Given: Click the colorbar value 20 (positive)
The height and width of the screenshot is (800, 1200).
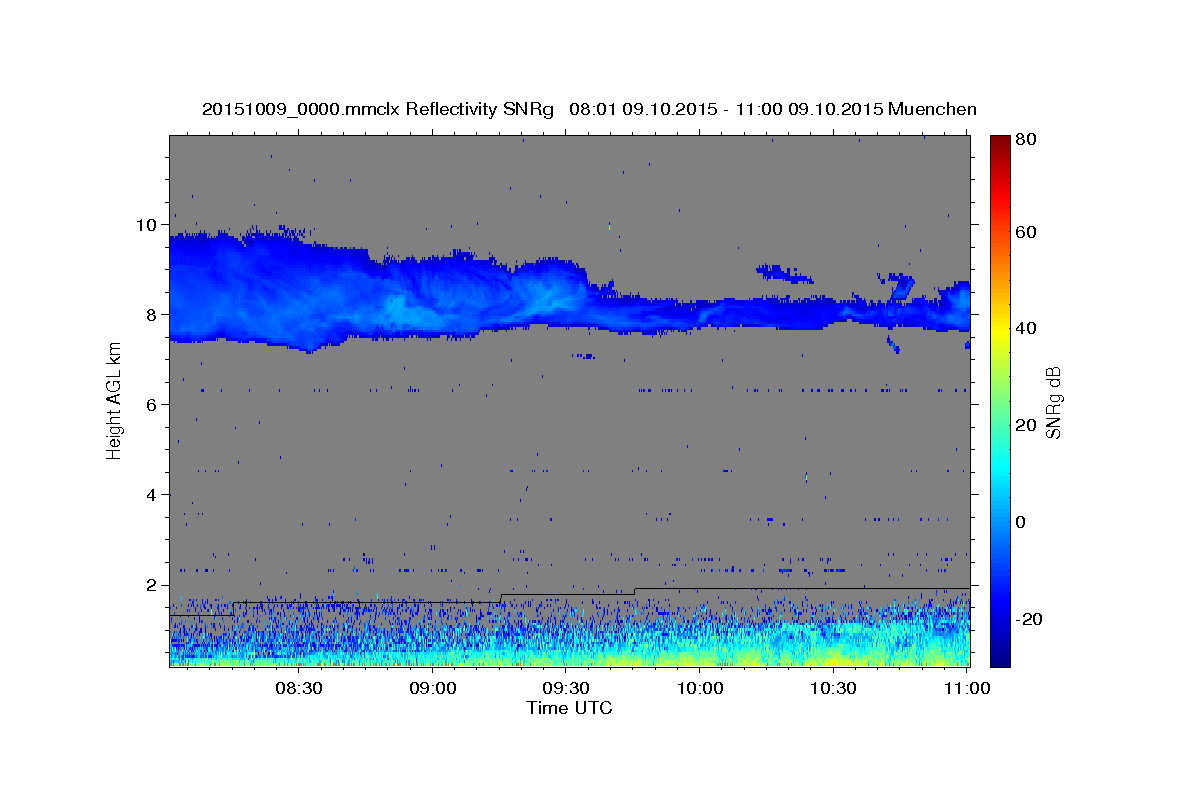Looking at the screenshot, I should (x=1026, y=425).
